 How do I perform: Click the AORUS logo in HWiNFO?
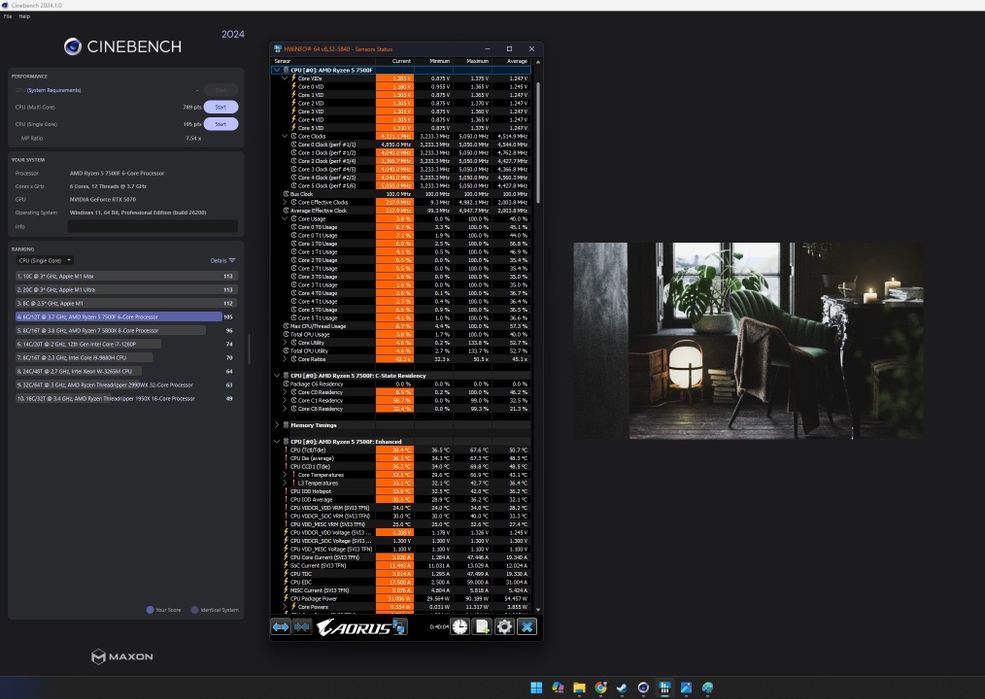(x=354, y=627)
